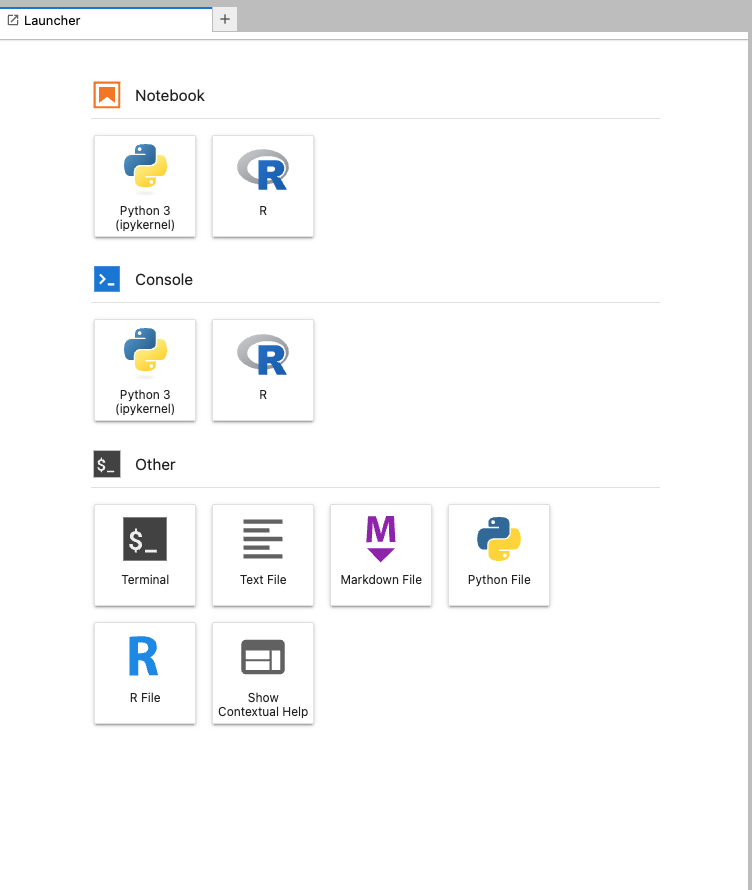
Task: Click the Other section heading
Action: coord(155,464)
